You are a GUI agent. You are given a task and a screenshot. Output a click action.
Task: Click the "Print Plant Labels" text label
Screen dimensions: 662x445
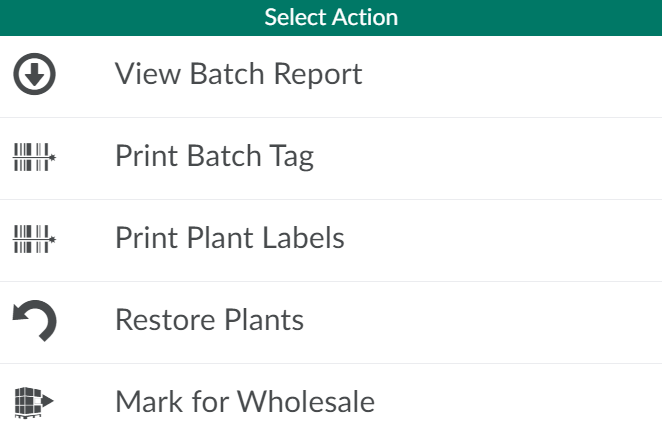(229, 239)
